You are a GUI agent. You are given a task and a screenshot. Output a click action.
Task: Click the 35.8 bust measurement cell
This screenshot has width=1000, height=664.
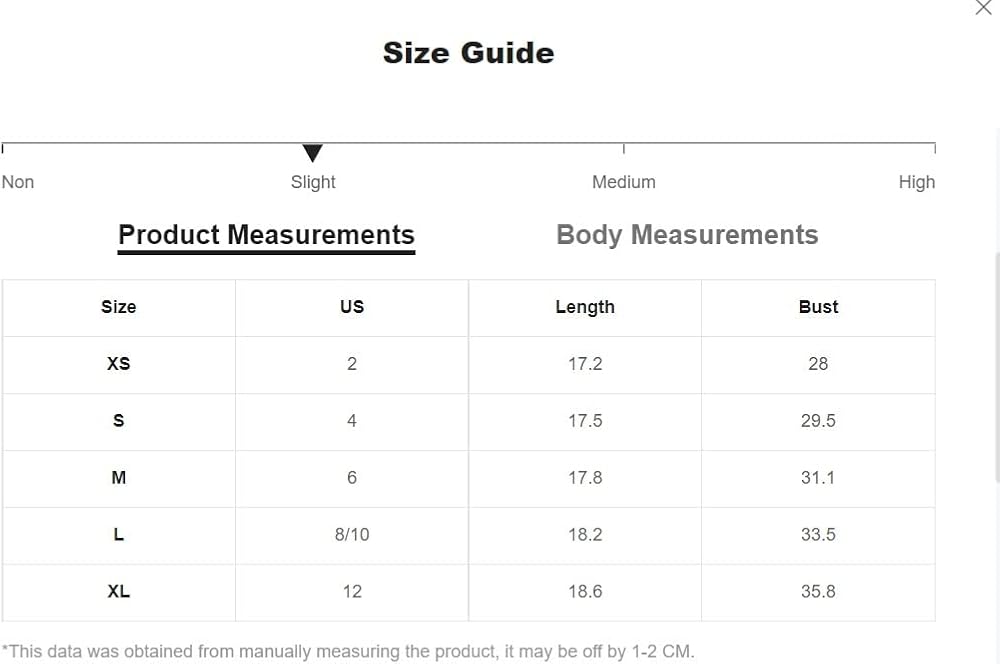(x=818, y=592)
